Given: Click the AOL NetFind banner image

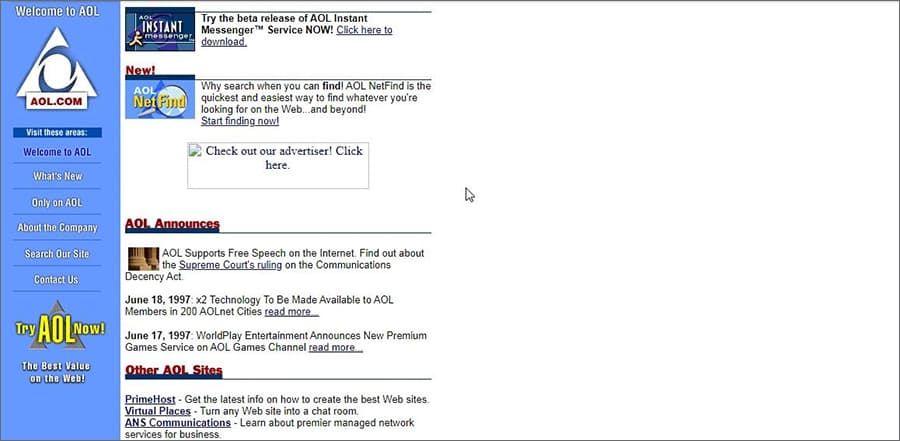Looking at the screenshot, I should pos(160,99).
